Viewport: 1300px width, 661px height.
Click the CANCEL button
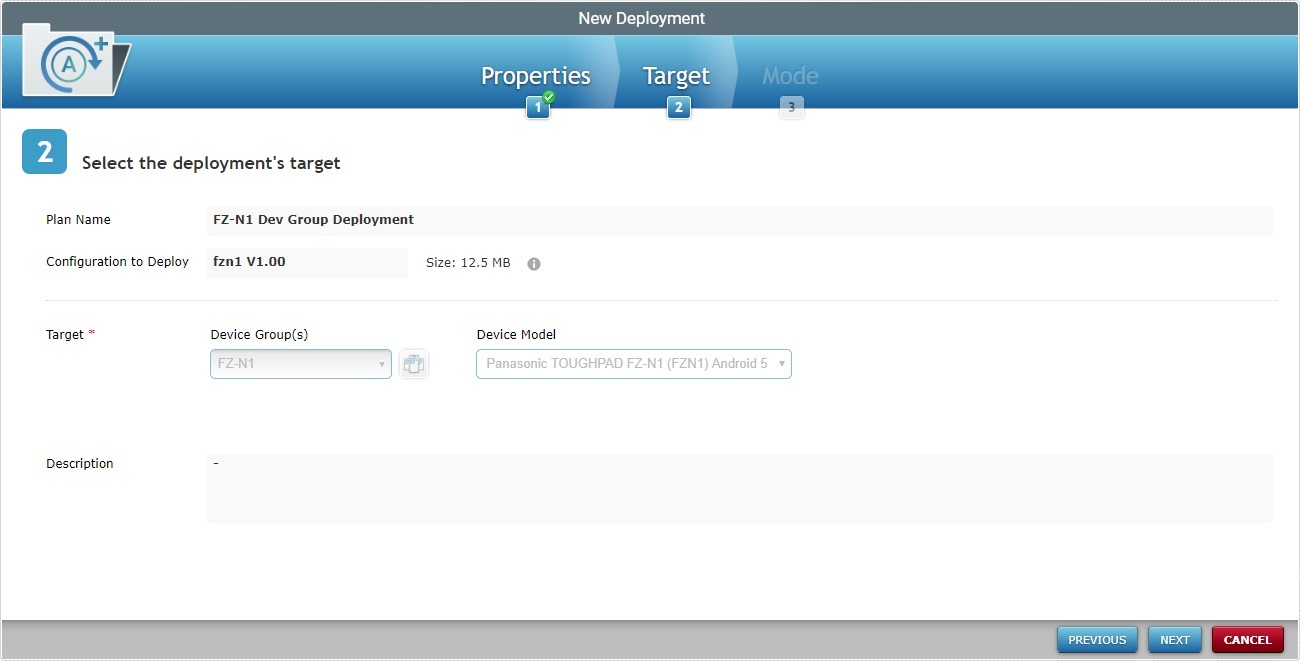[x=1247, y=639]
